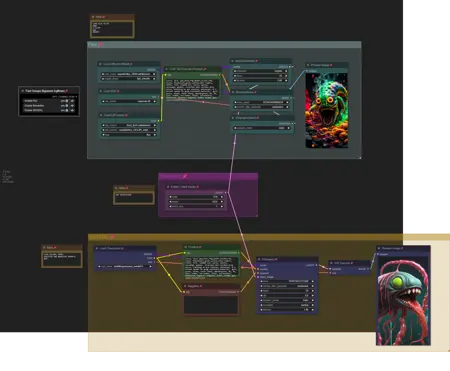The width and height of the screenshot is (450, 371).
Task: Click the go-to arrow beside Enable Flux
Action: (73, 101)
